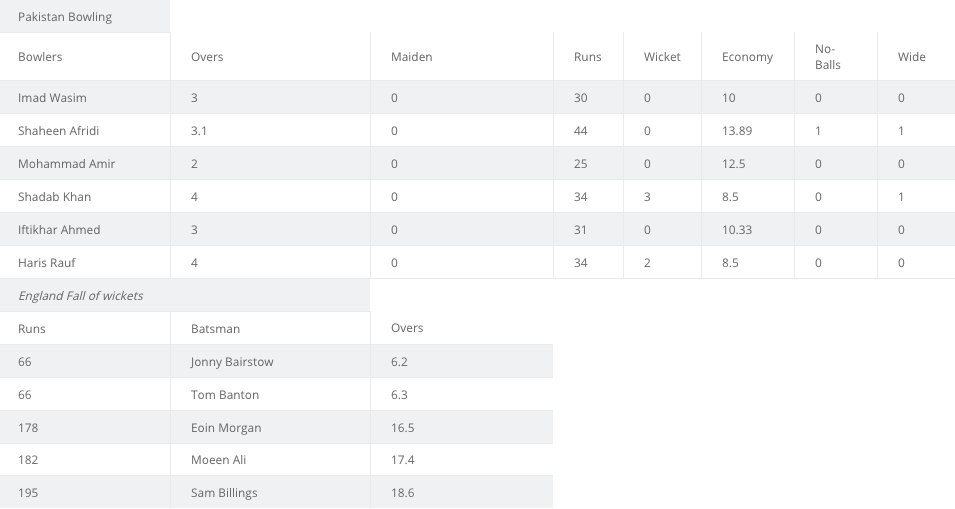Select the Imad Wasim bowler name
Screen dimensions: 955x509
(52, 97)
